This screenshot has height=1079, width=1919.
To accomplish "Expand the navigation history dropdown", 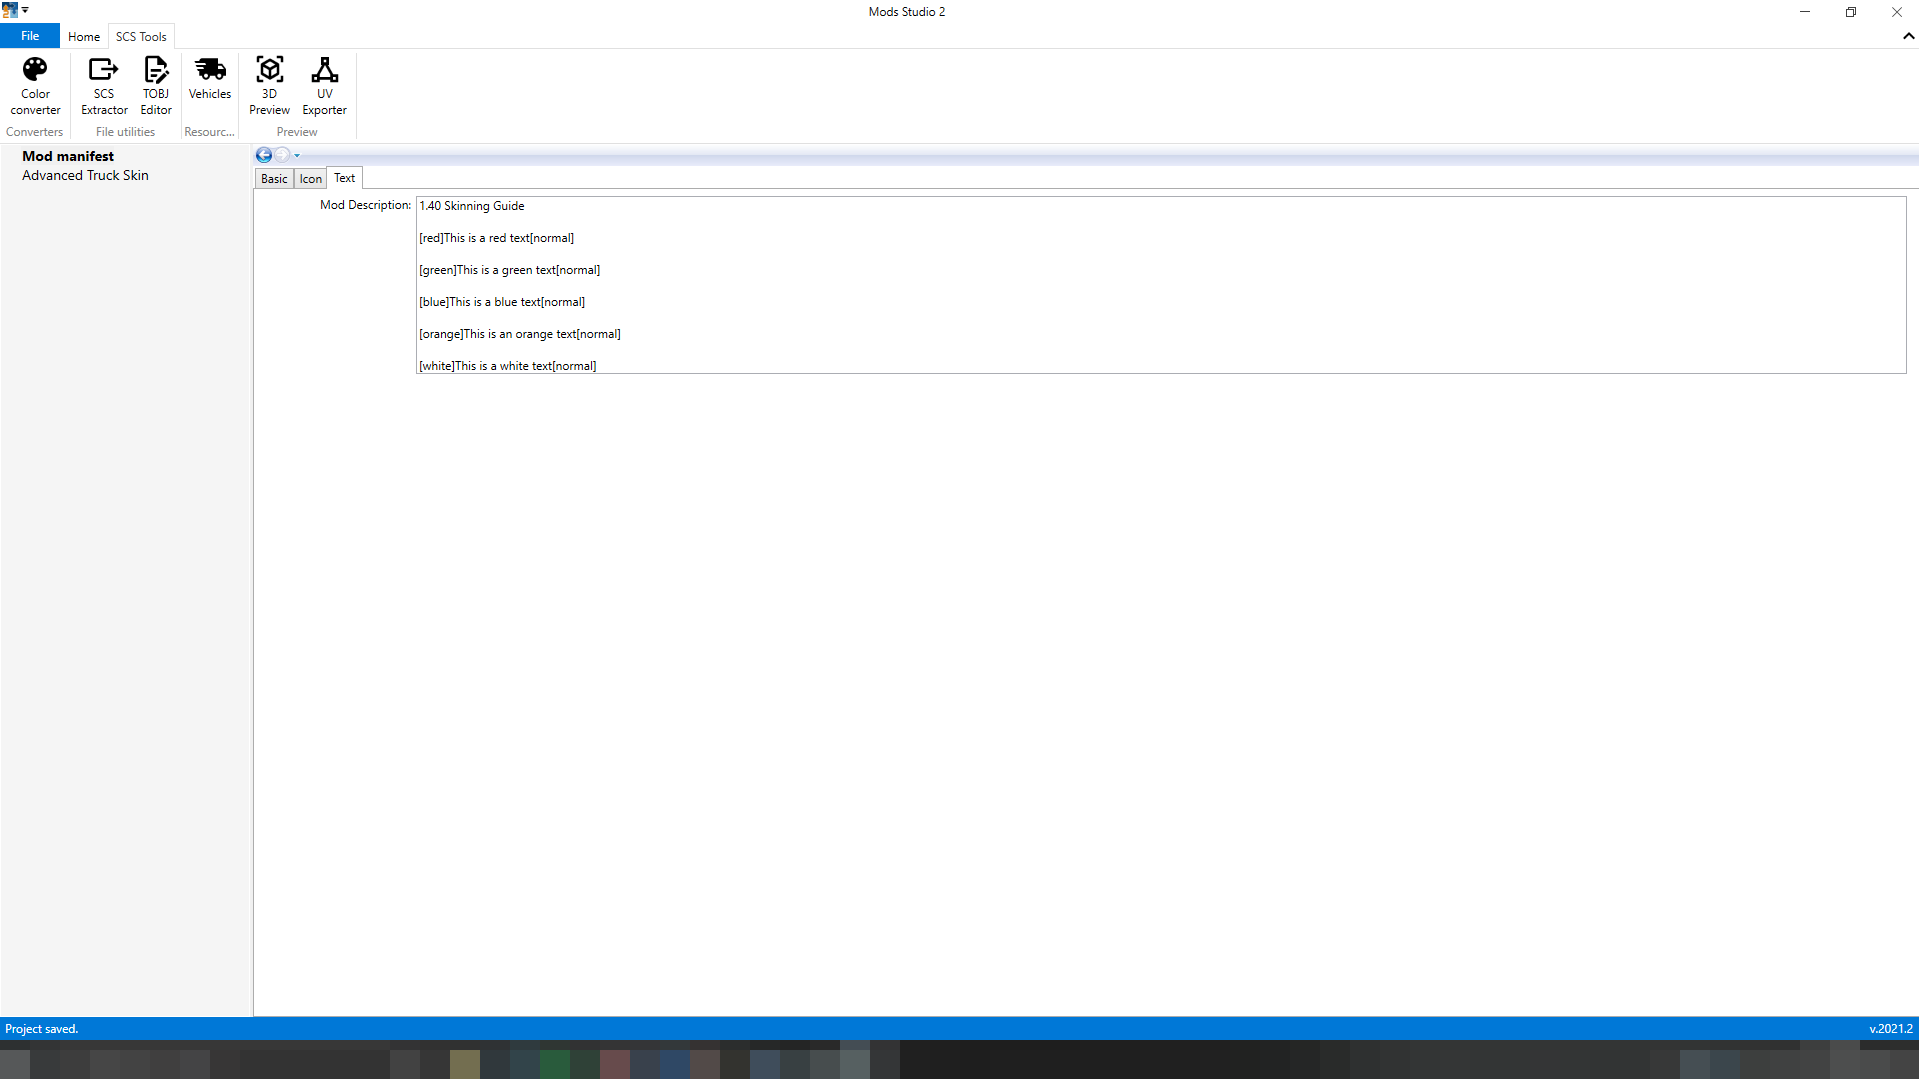I will point(297,156).
